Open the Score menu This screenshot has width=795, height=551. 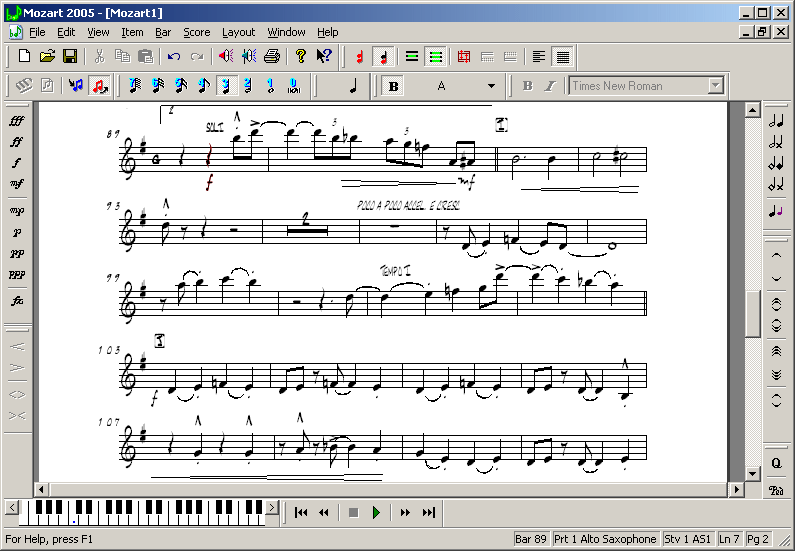point(197,32)
